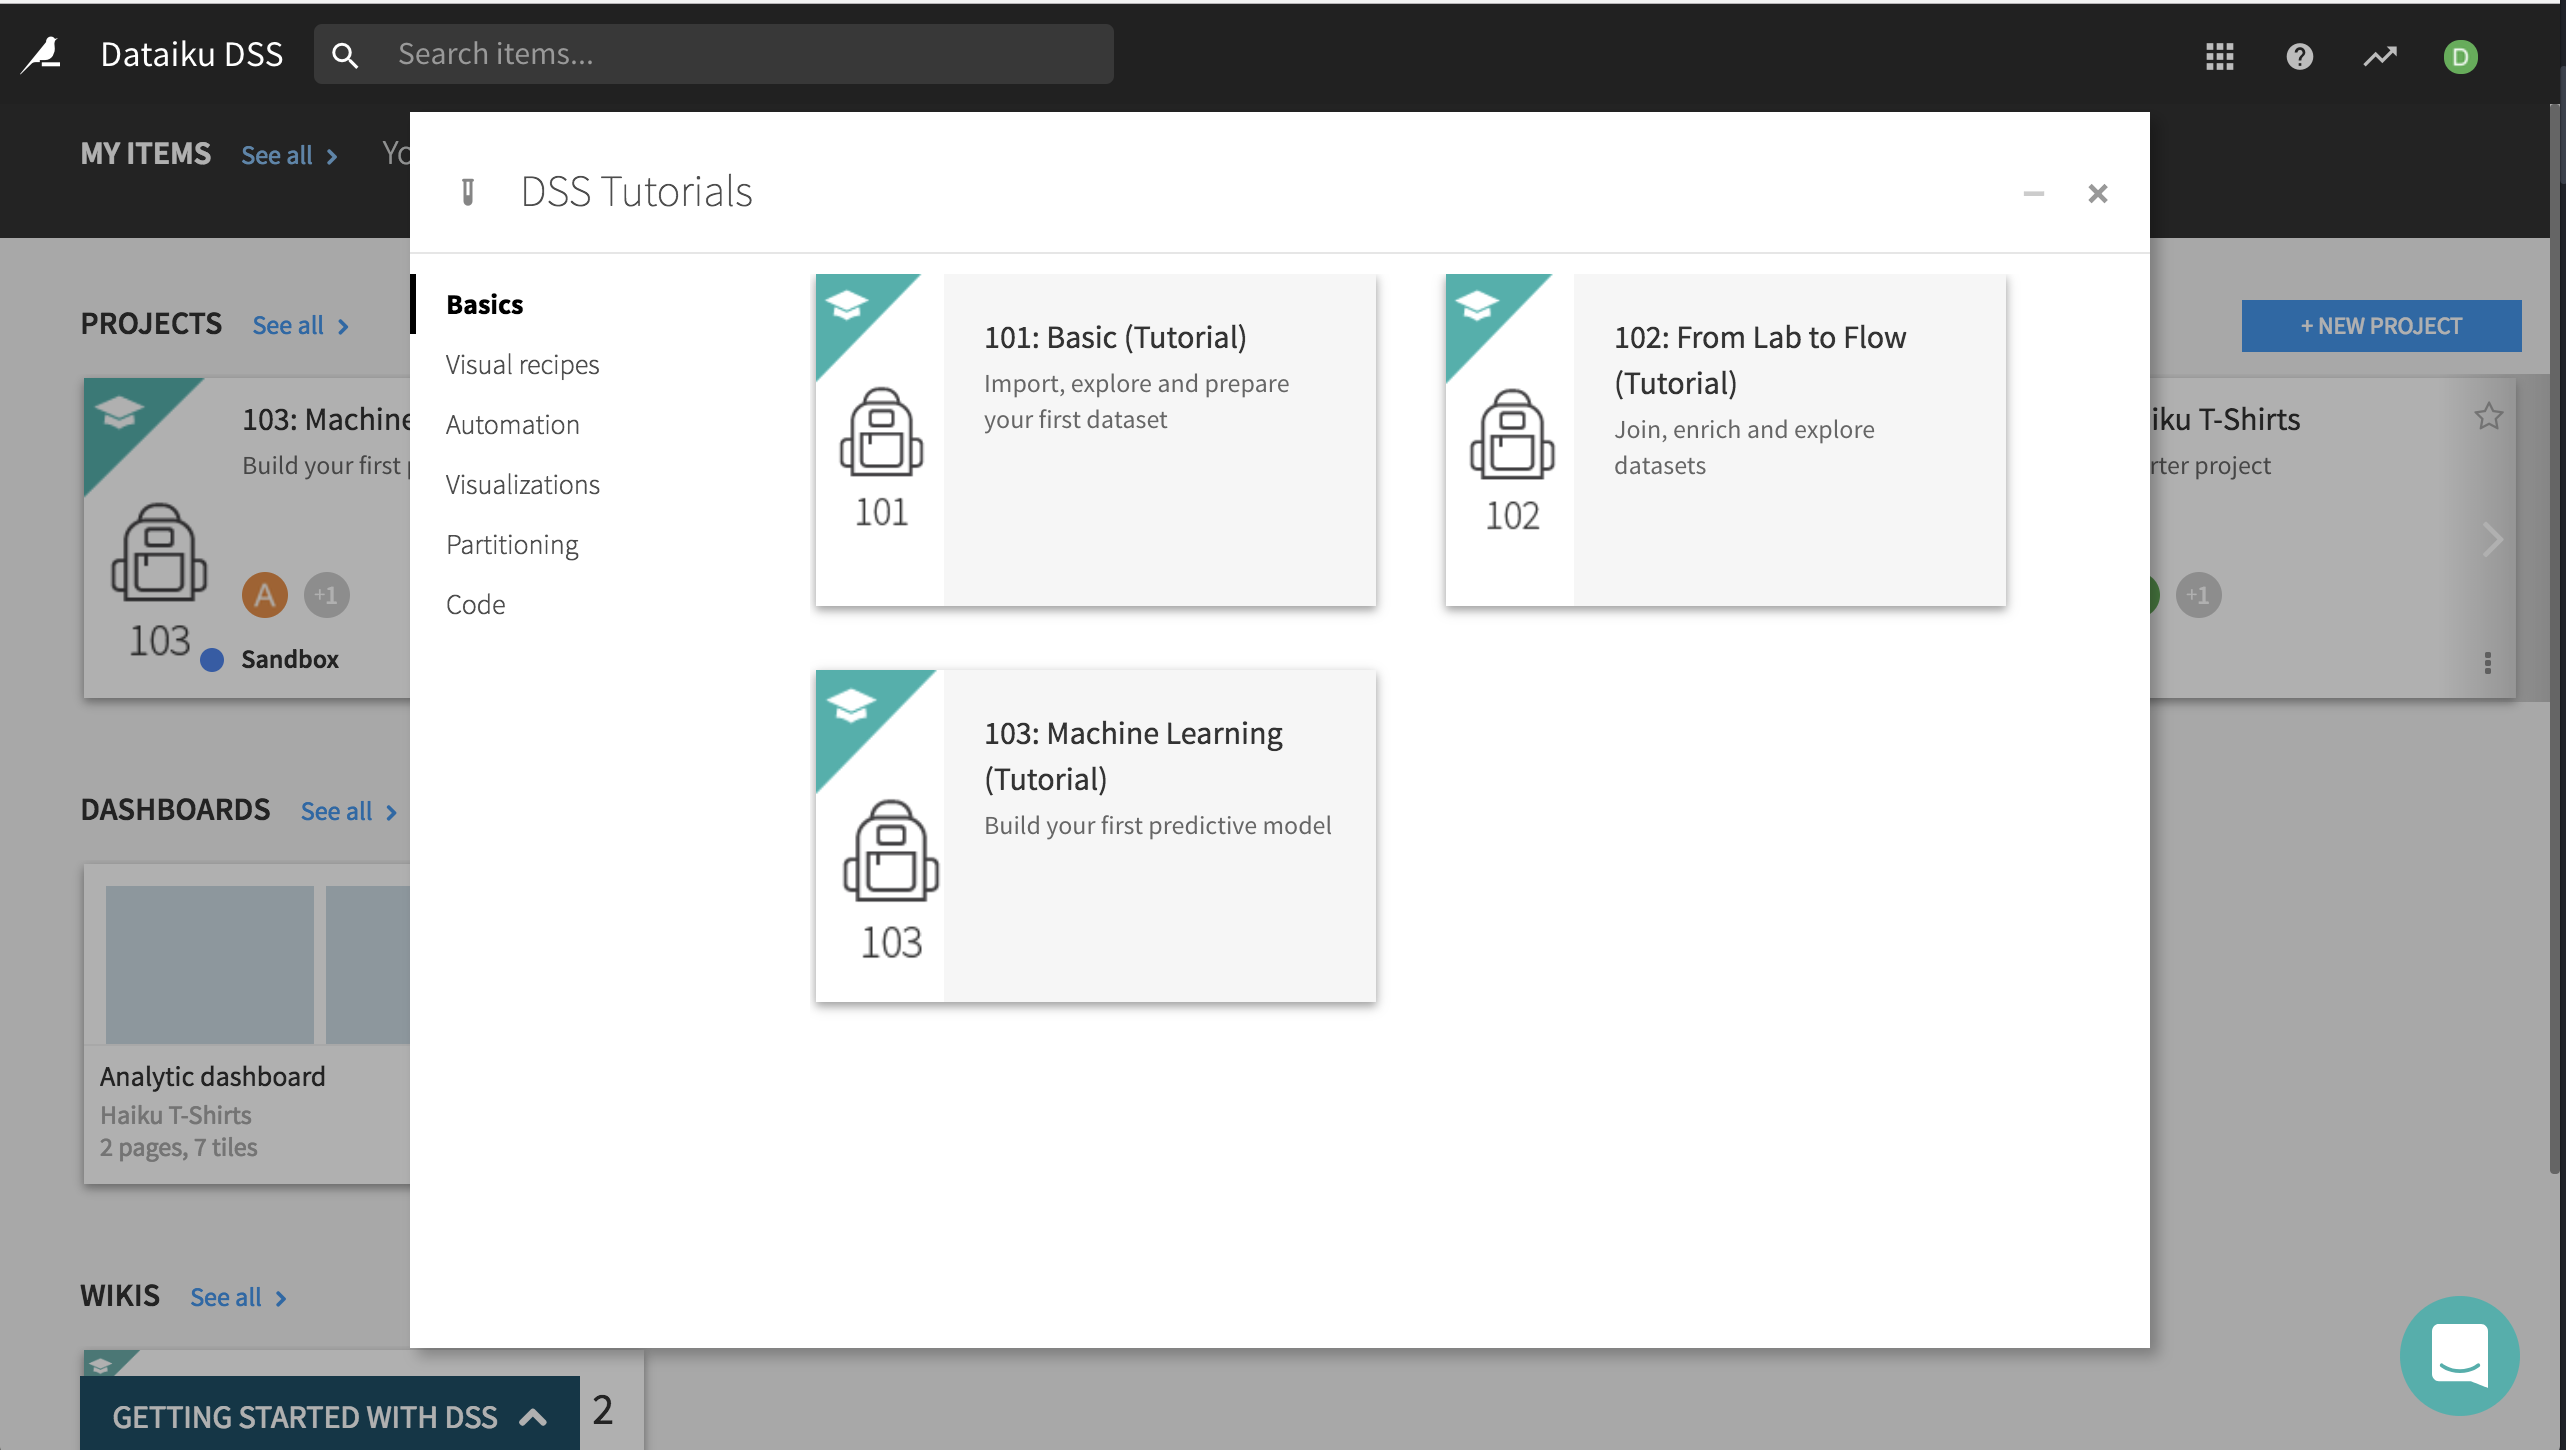Click + NEW PROJECT button
Viewport: 2566px width, 1450px height.
tap(2381, 326)
